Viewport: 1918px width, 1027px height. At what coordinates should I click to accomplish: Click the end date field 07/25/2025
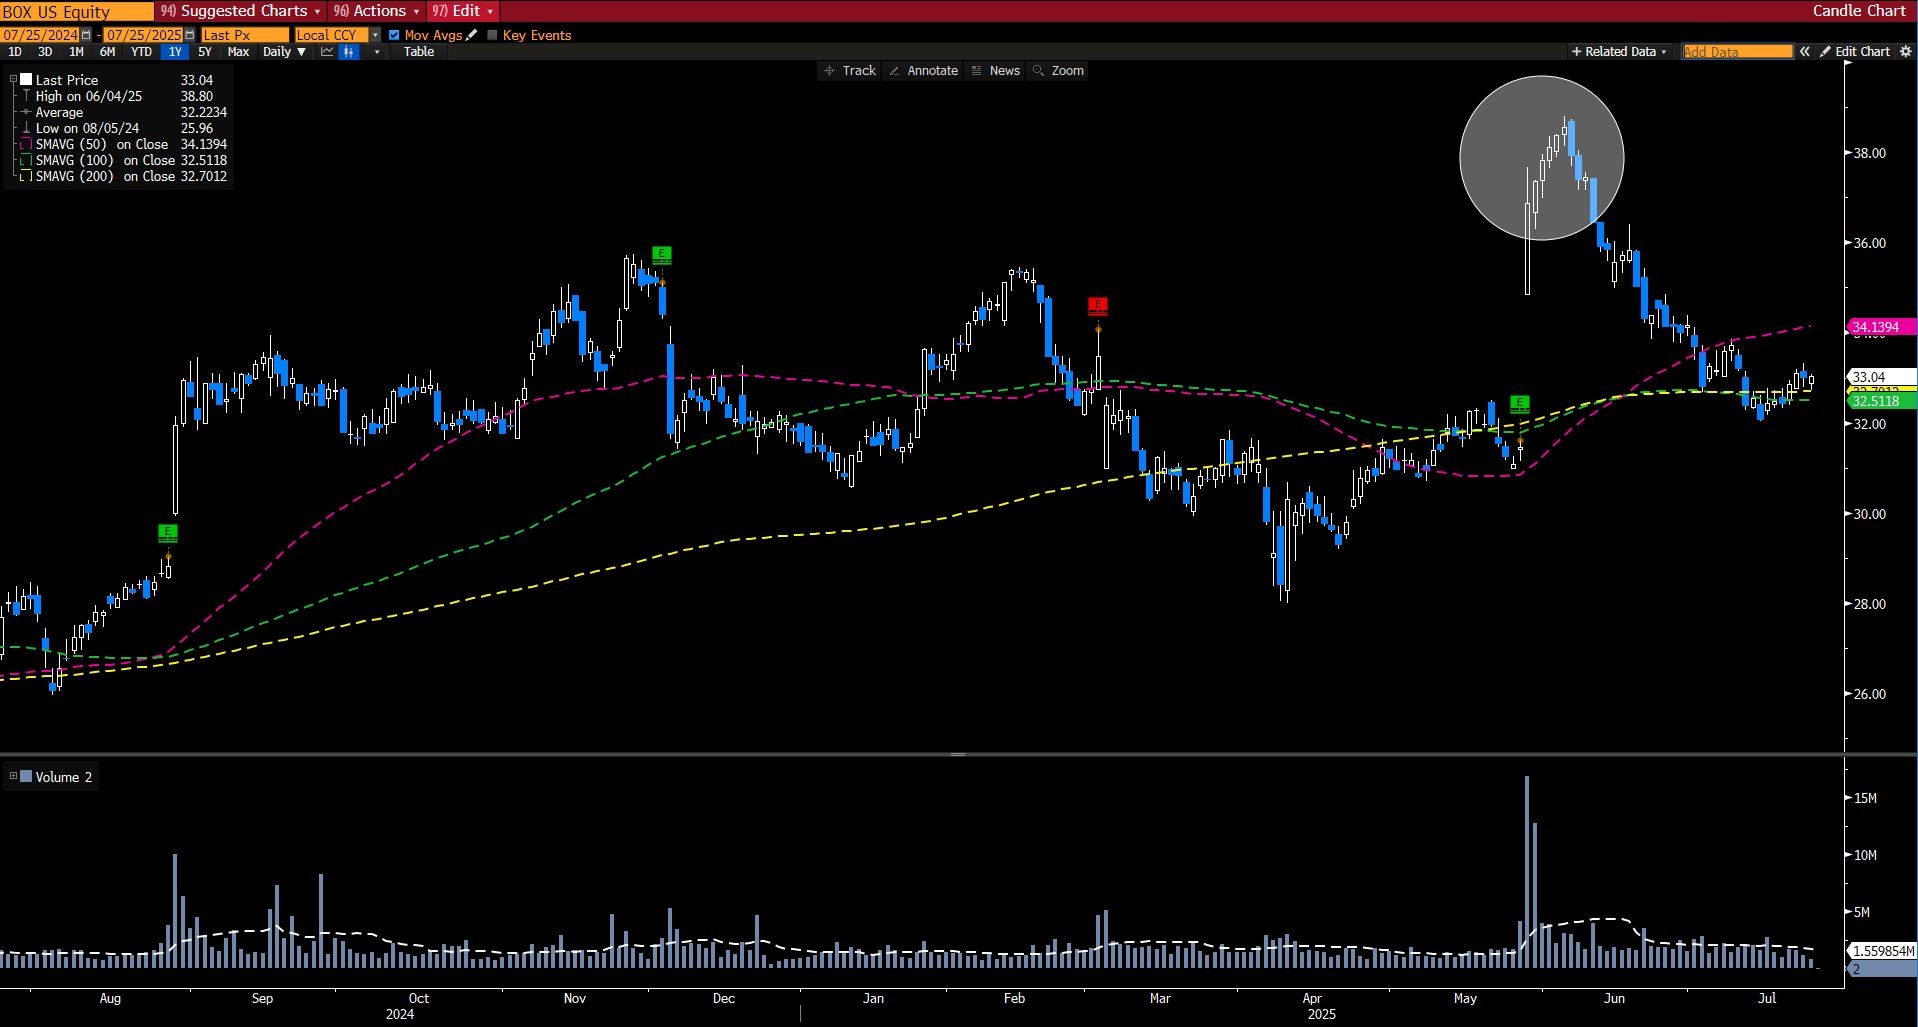tap(144, 35)
